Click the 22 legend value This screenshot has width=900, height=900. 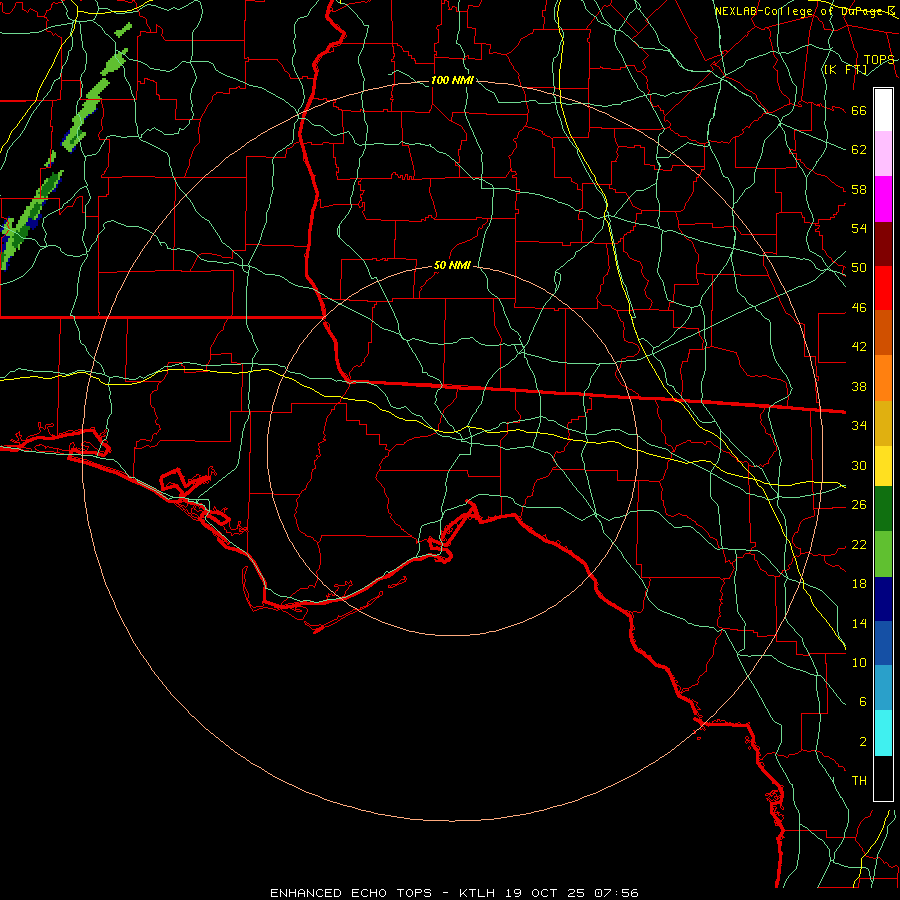pos(859,544)
